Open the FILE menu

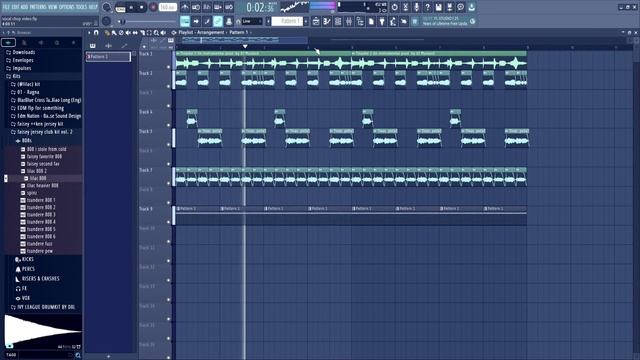[x=7, y=7]
